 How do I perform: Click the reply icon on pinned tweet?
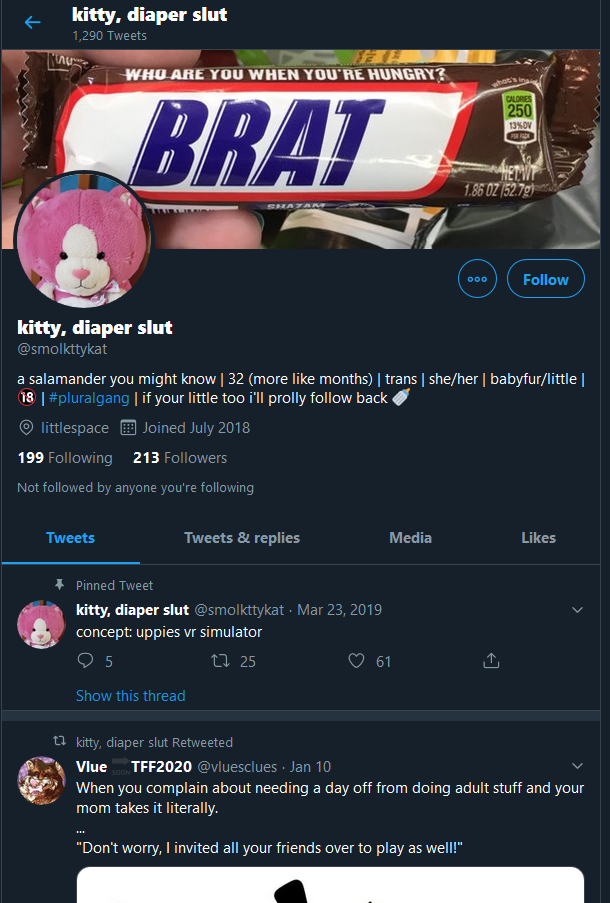pos(85,661)
